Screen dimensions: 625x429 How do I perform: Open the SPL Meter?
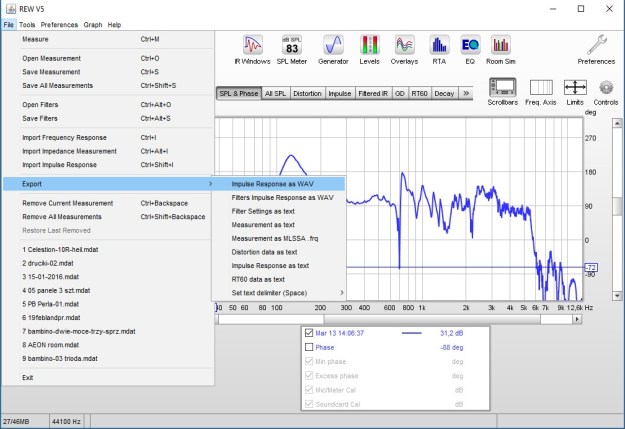[x=292, y=47]
